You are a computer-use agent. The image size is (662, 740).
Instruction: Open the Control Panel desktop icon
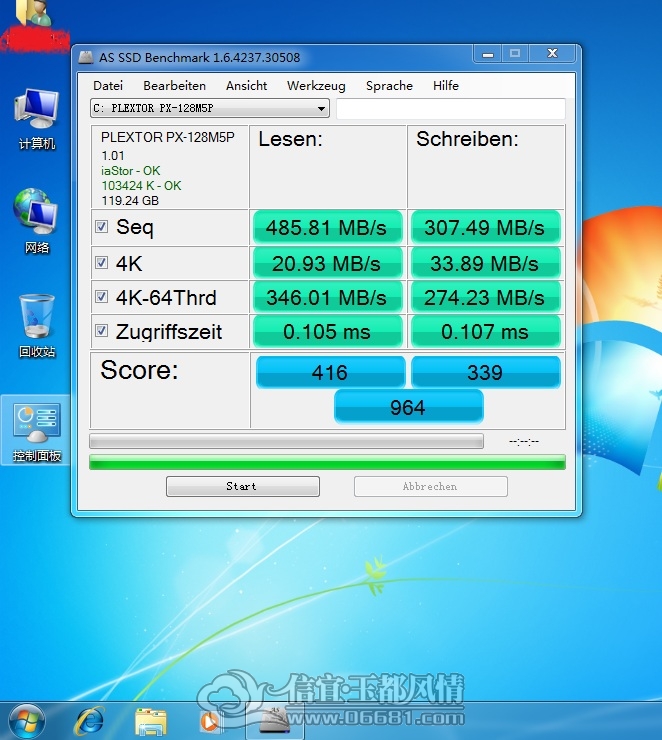pyautogui.click(x=37, y=430)
